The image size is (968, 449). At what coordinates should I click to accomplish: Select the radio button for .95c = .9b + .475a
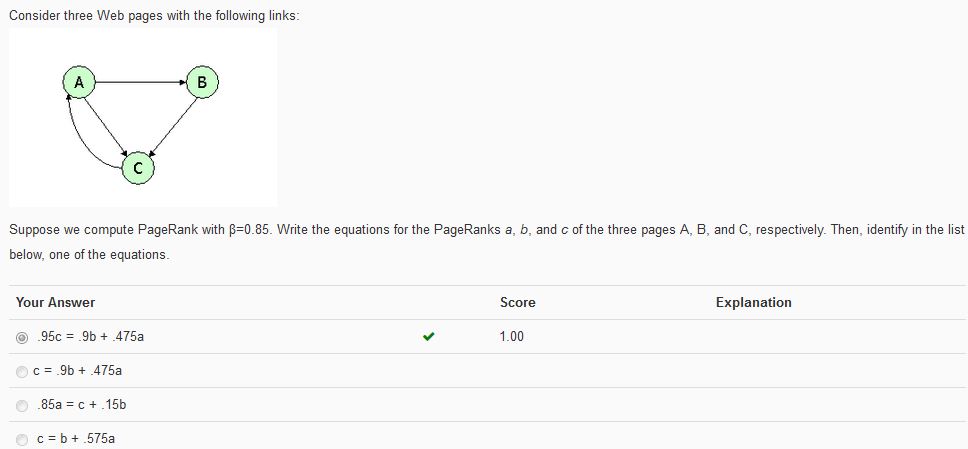[22, 337]
